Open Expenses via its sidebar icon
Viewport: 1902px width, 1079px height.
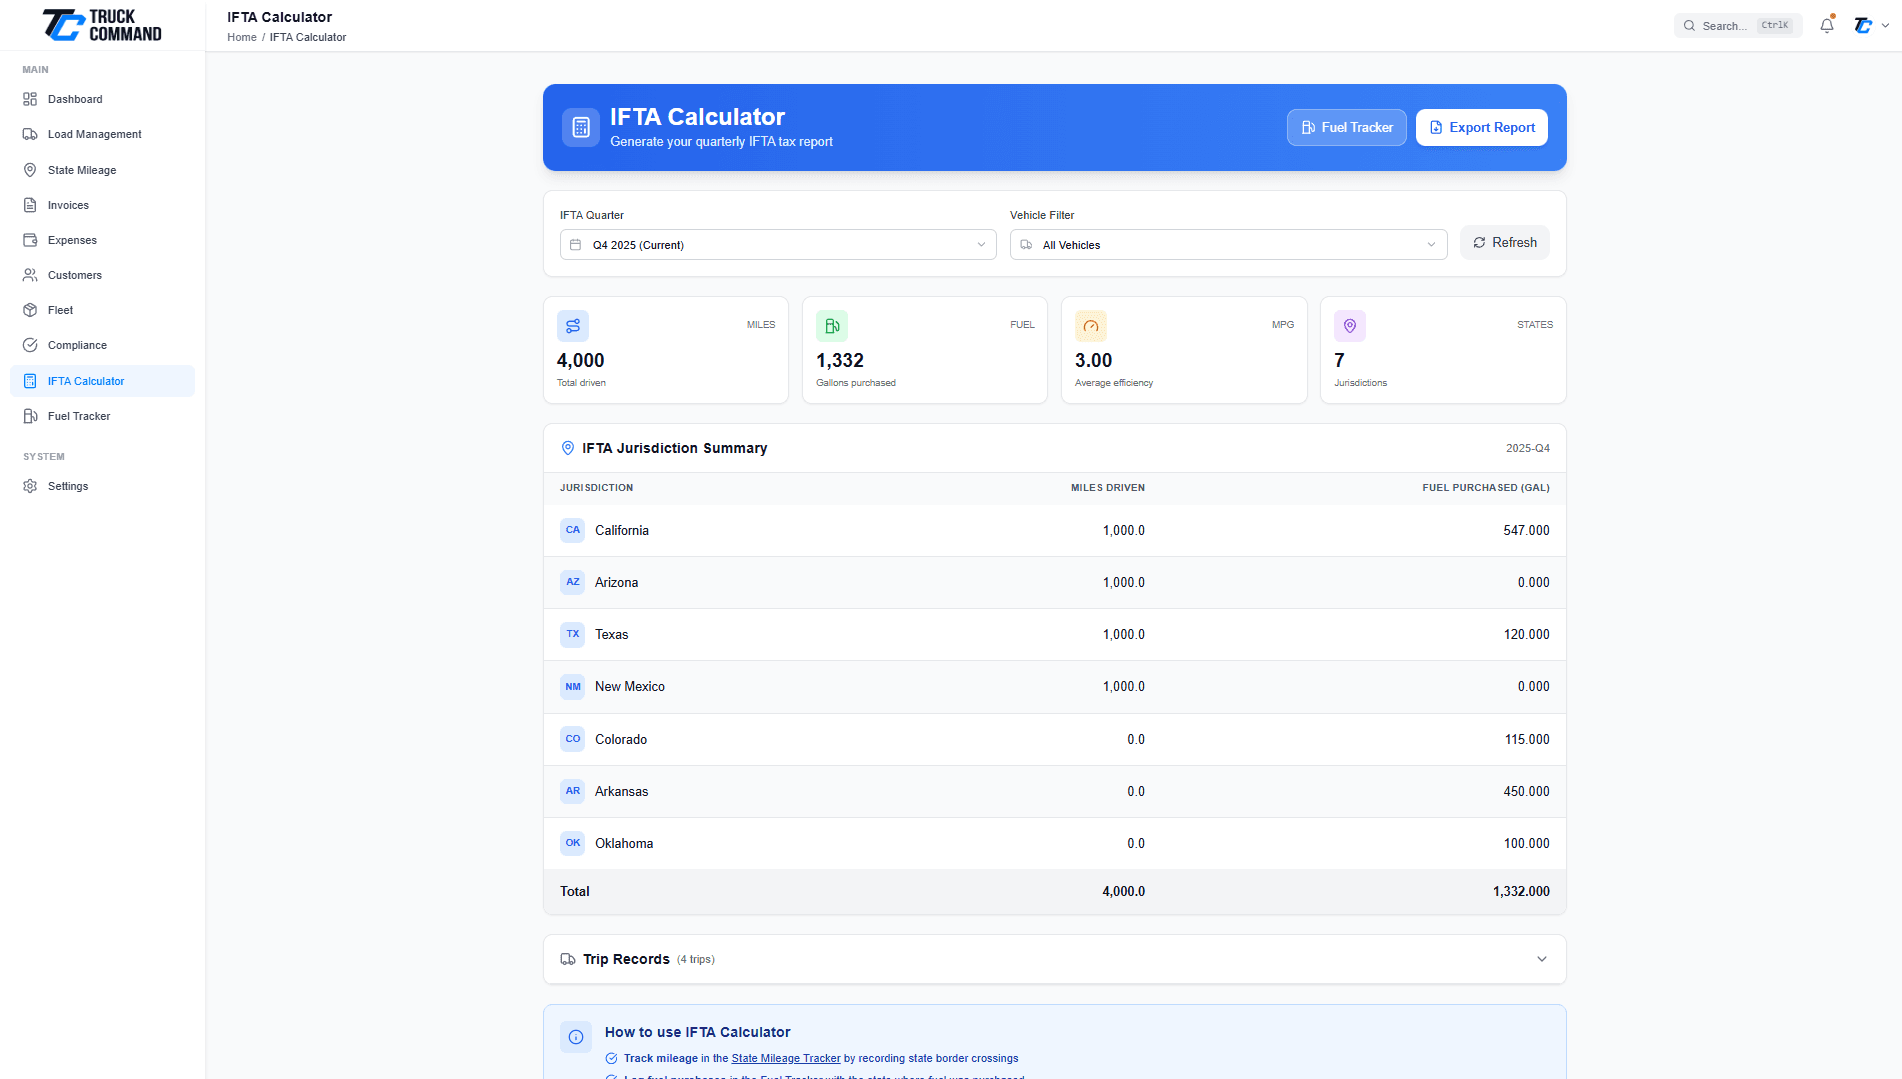click(x=31, y=240)
